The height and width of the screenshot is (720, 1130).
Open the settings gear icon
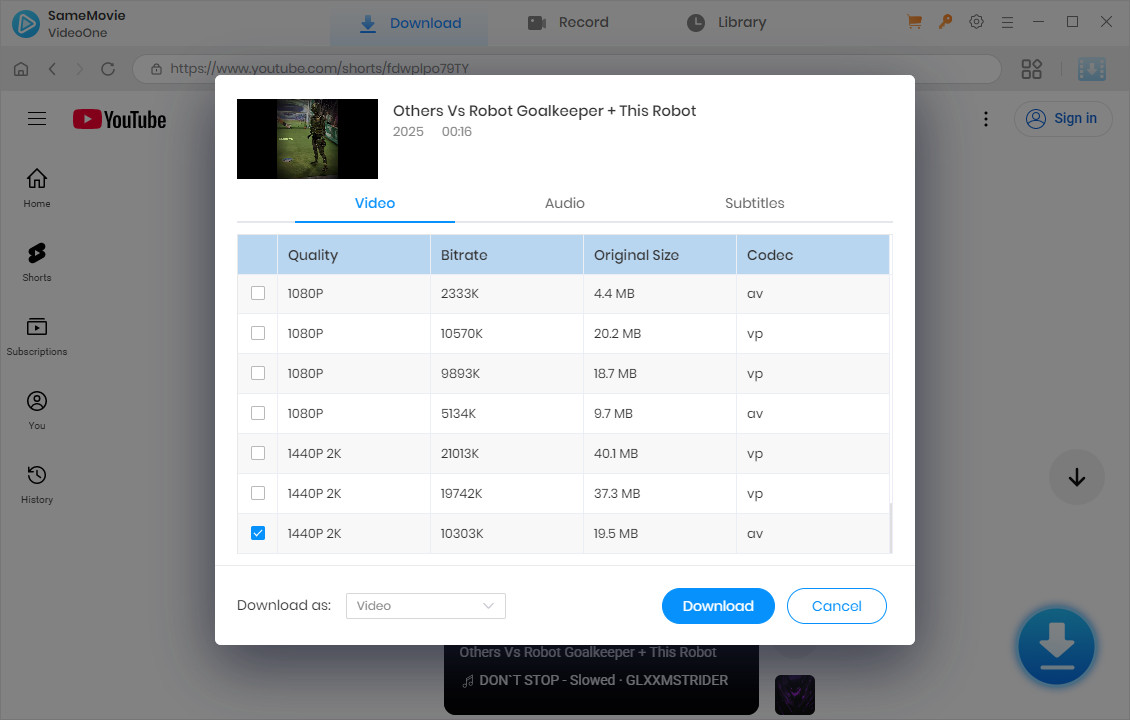click(976, 22)
